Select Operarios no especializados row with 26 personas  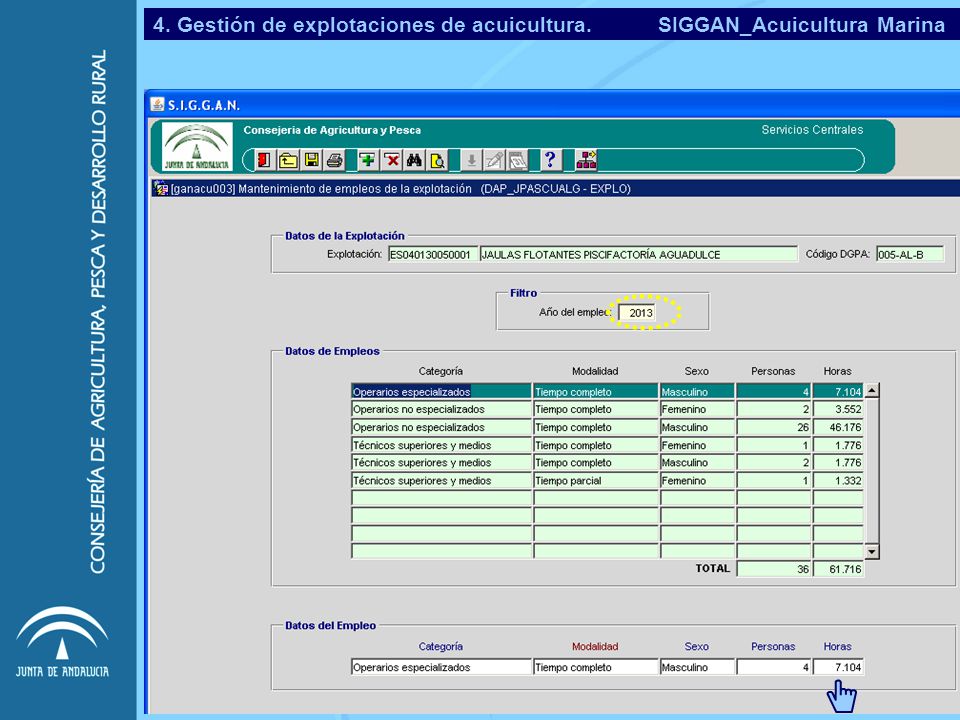(607, 427)
